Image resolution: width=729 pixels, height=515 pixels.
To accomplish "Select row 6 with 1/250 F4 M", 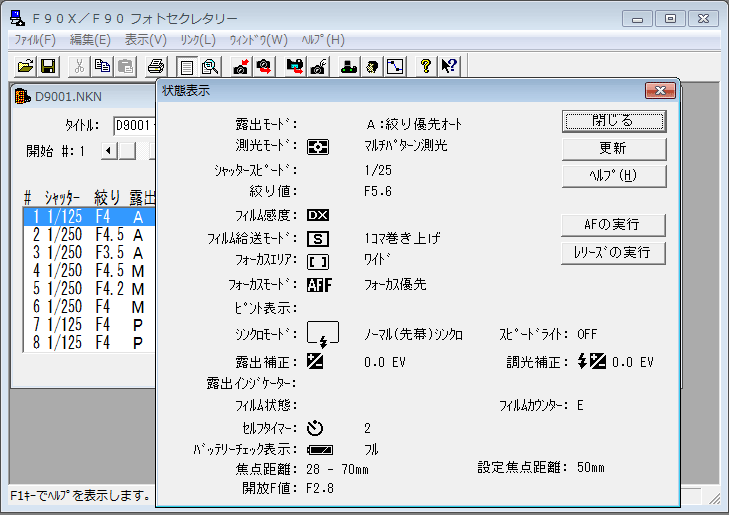I will (89, 307).
